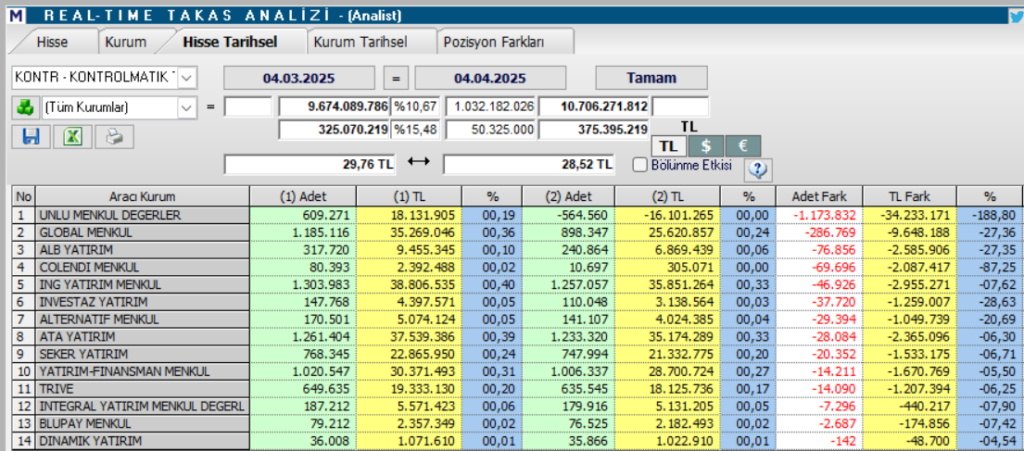This screenshot has height=451, width=1024.
Task: Click the 375.395.219 total value
Action: coord(594,130)
